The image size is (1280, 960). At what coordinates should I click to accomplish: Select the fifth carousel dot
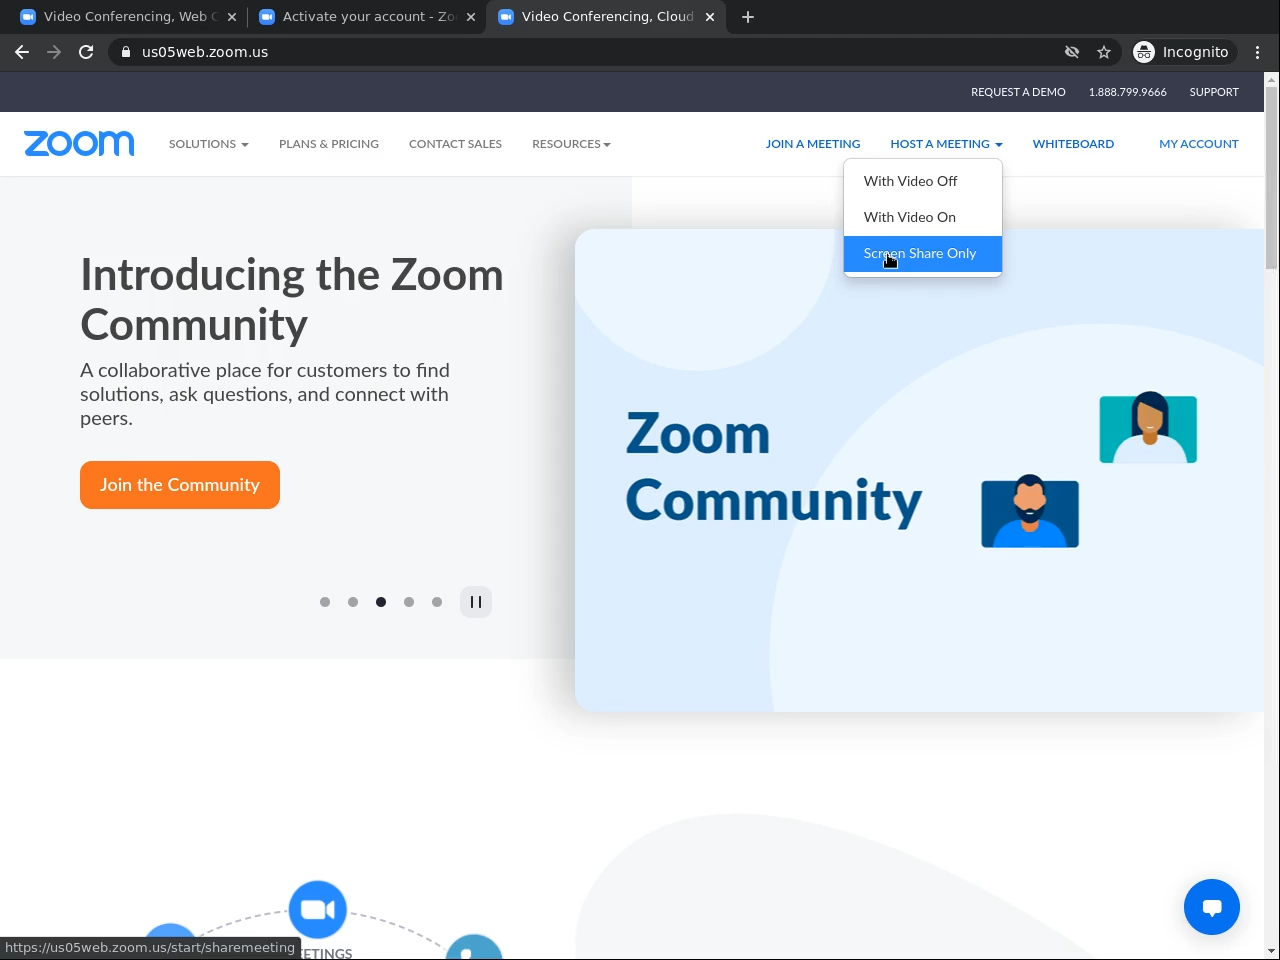(x=437, y=602)
